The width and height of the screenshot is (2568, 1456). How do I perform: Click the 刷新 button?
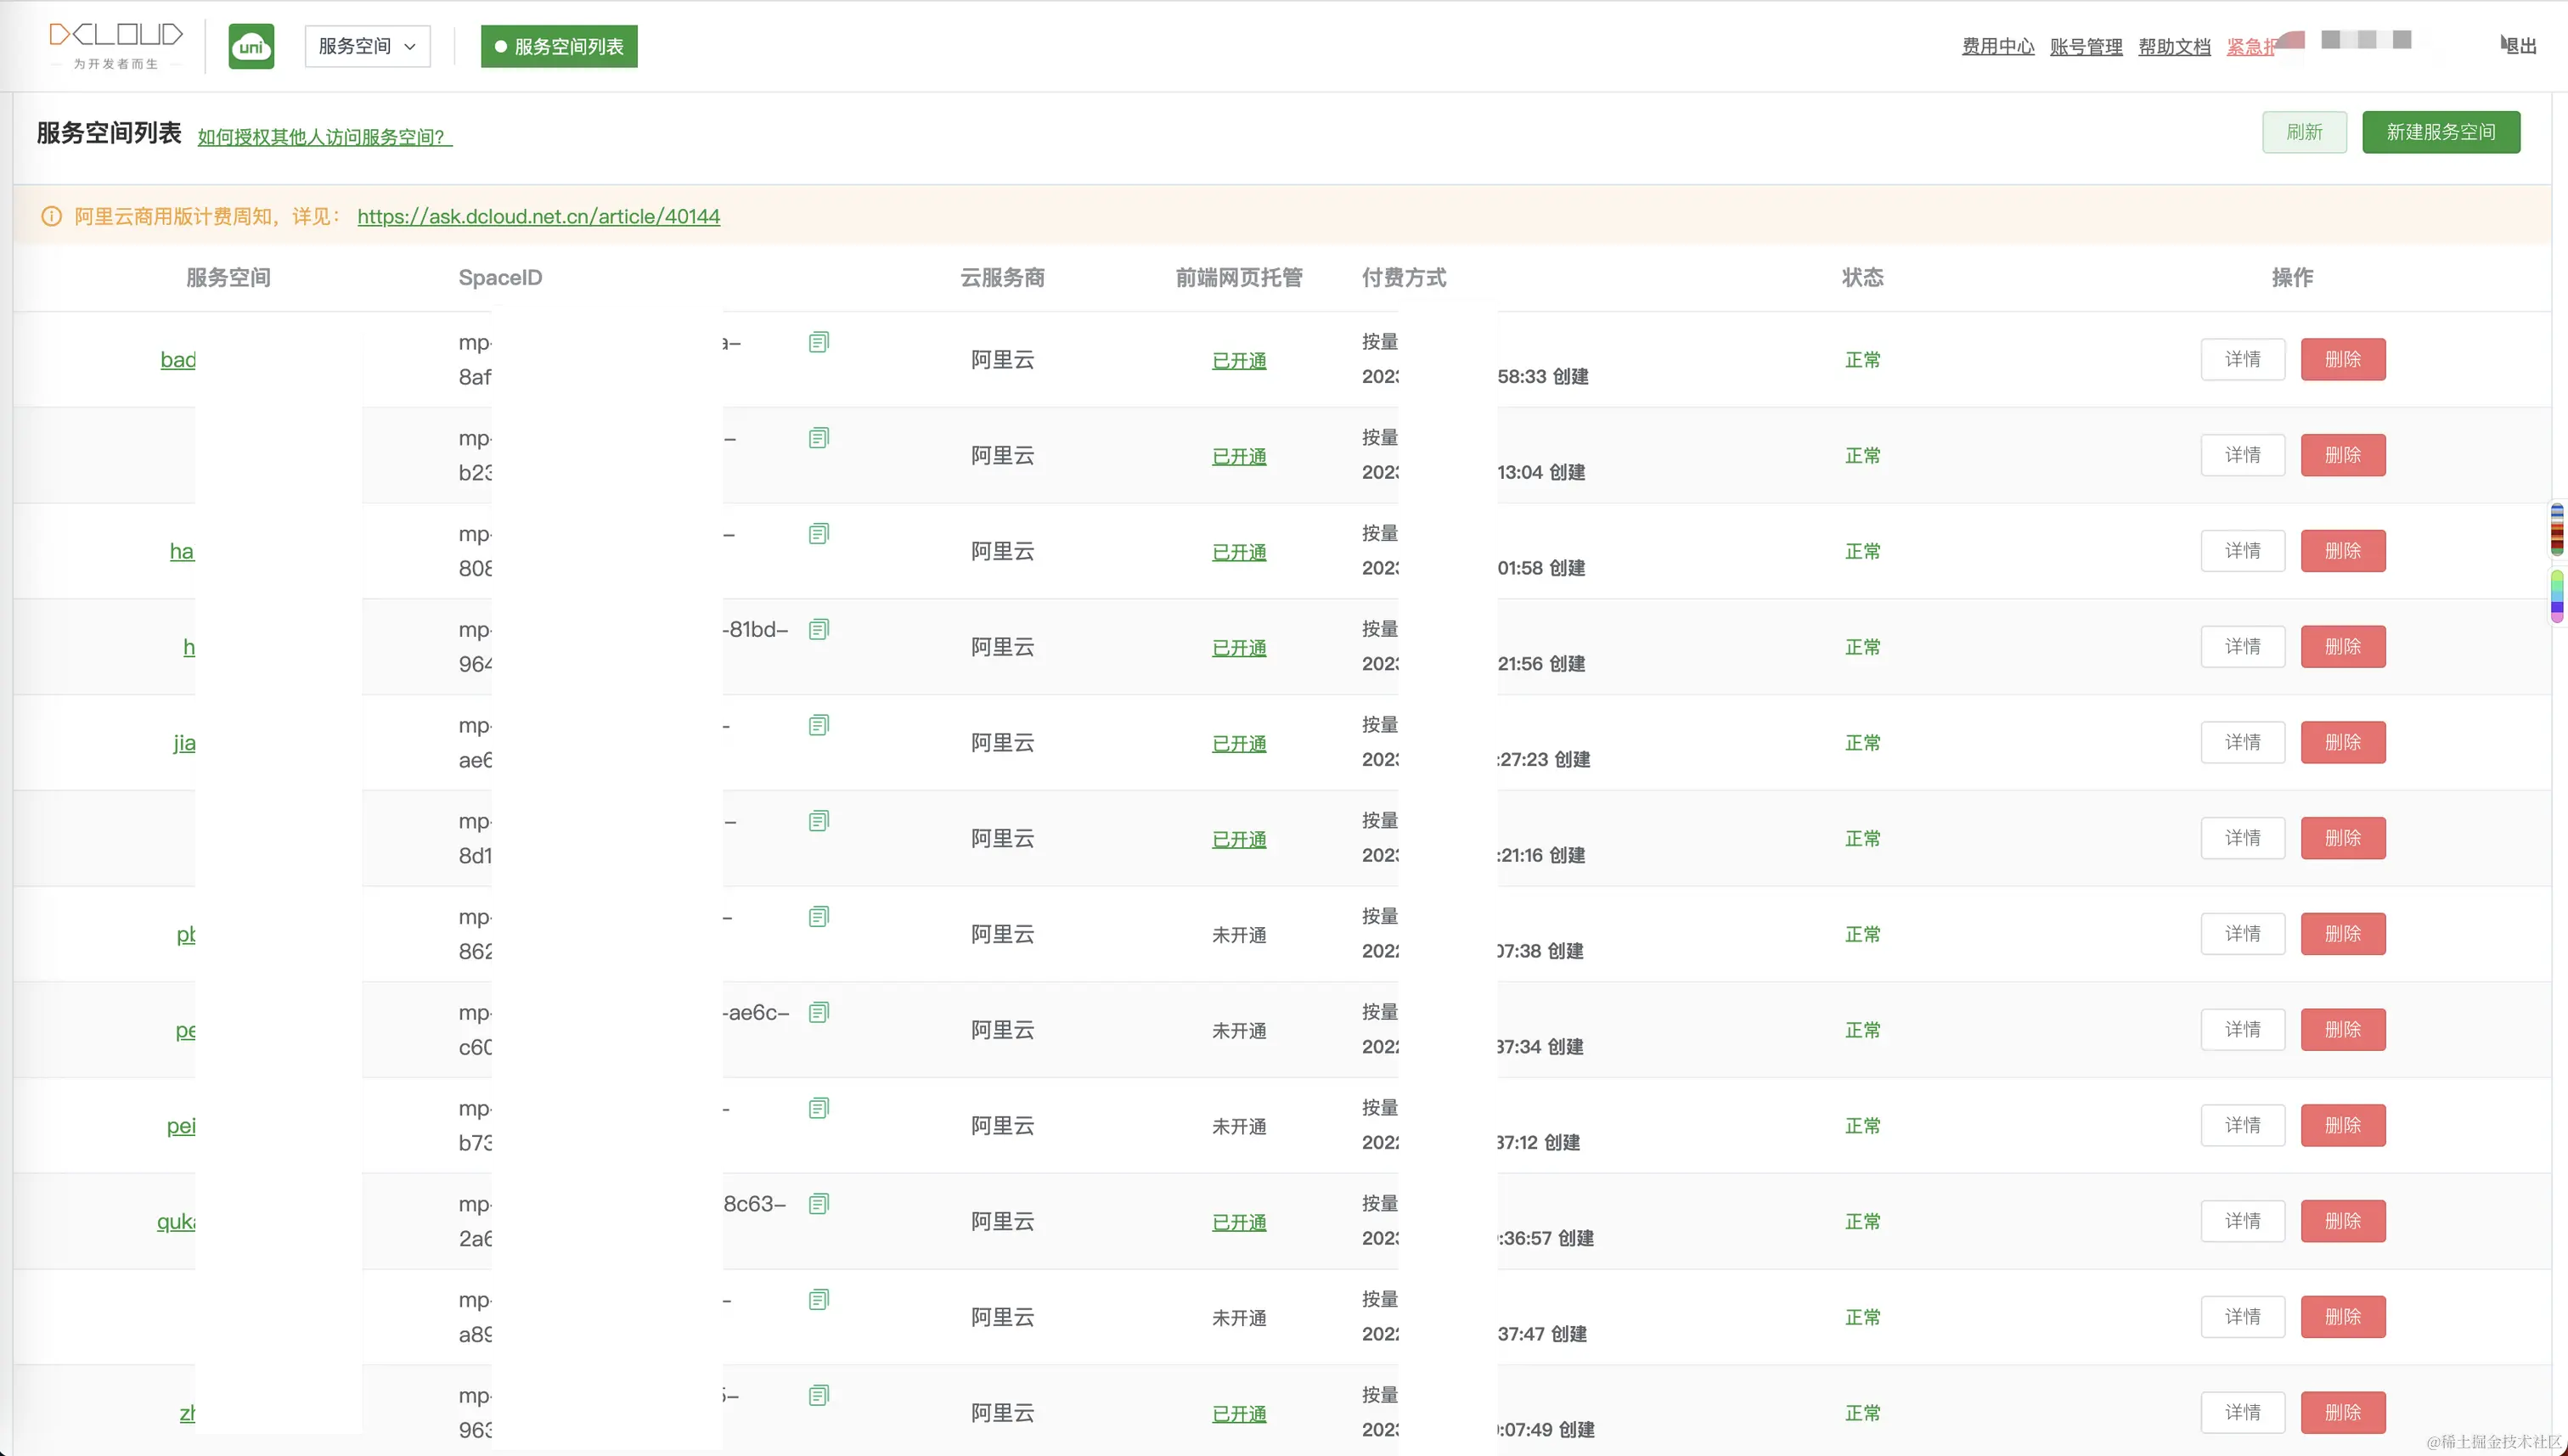[x=2304, y=132]
